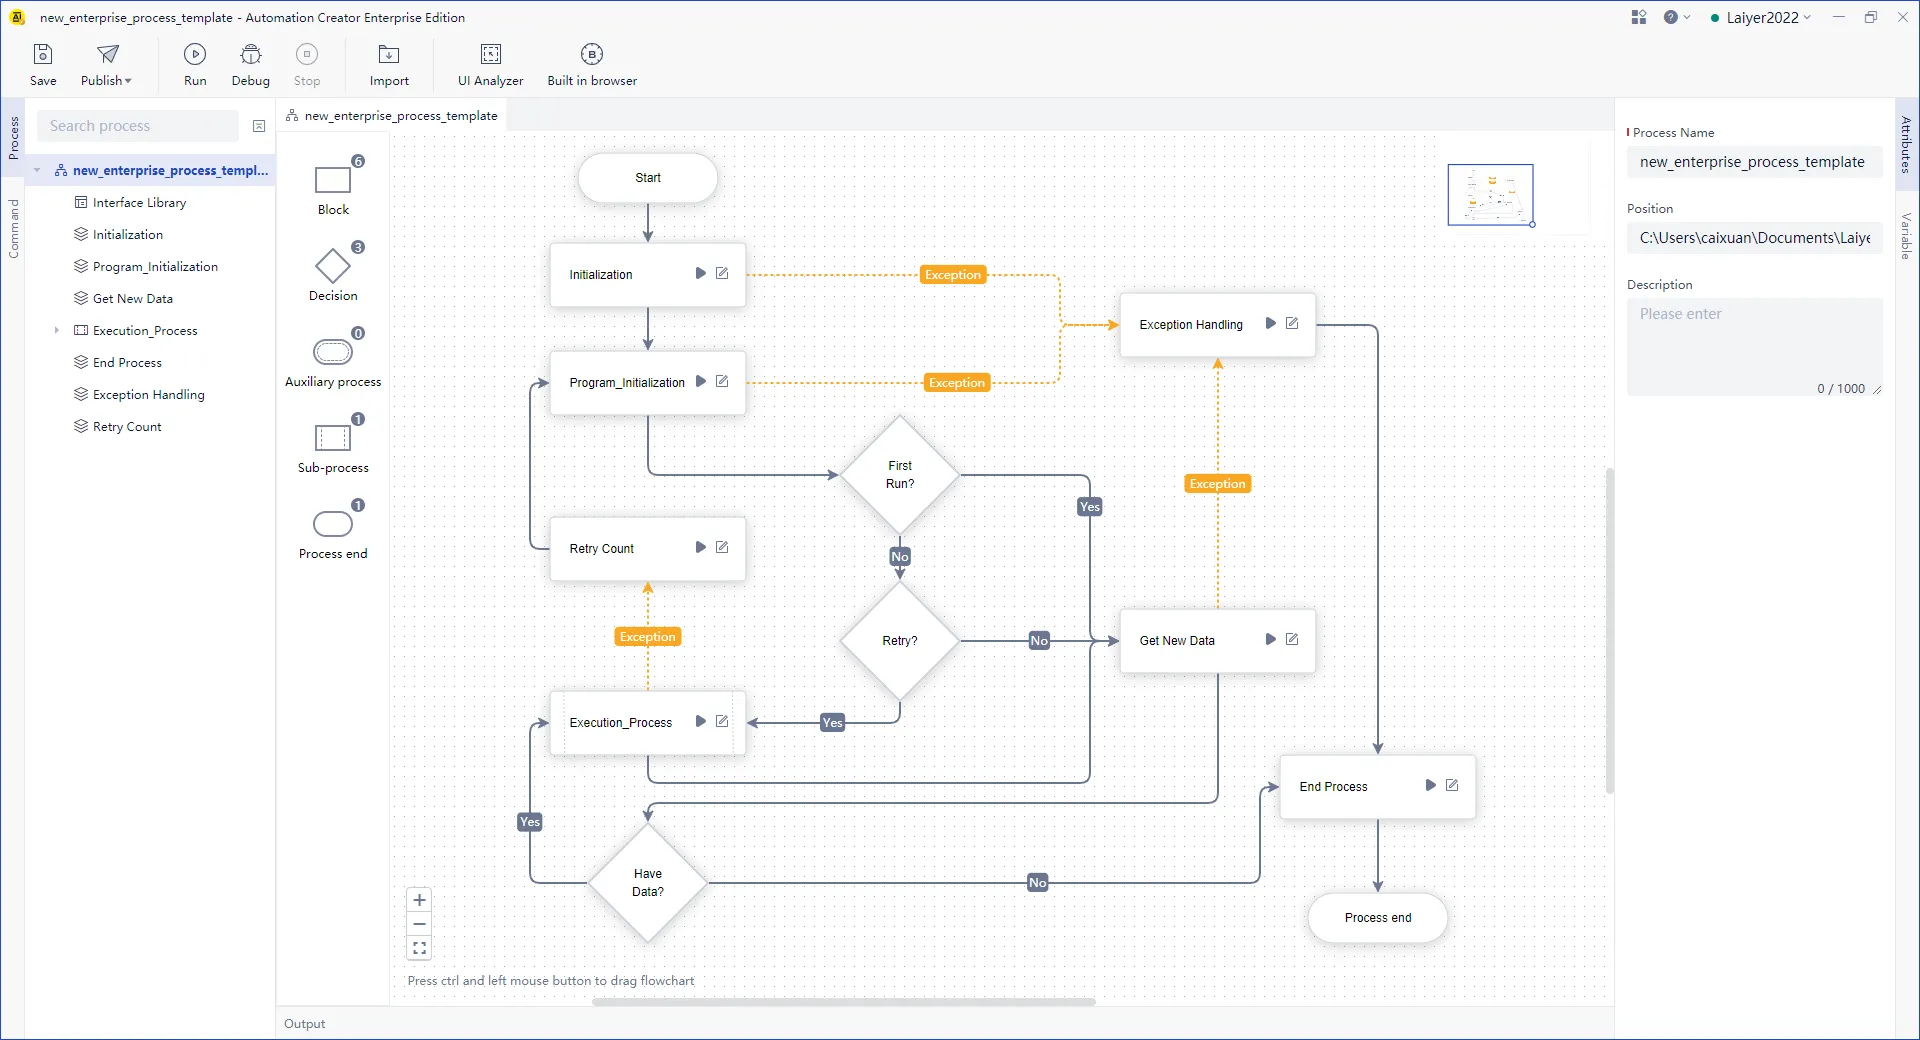Click the Description text area
The height and width of the screenshot is (1040, 1920).
click(x=1755, y=347)
